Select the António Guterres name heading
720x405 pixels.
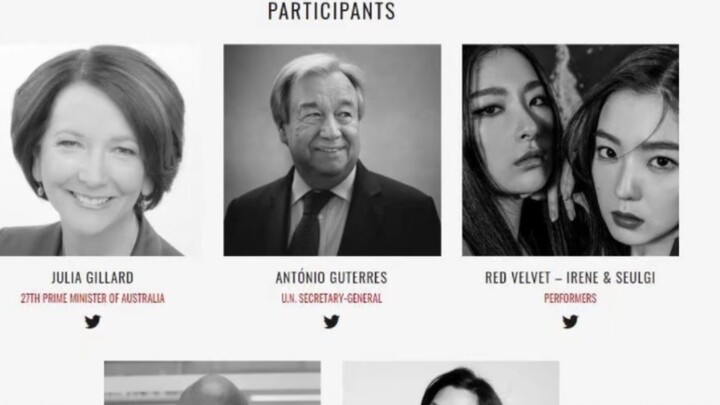[332, 278]
